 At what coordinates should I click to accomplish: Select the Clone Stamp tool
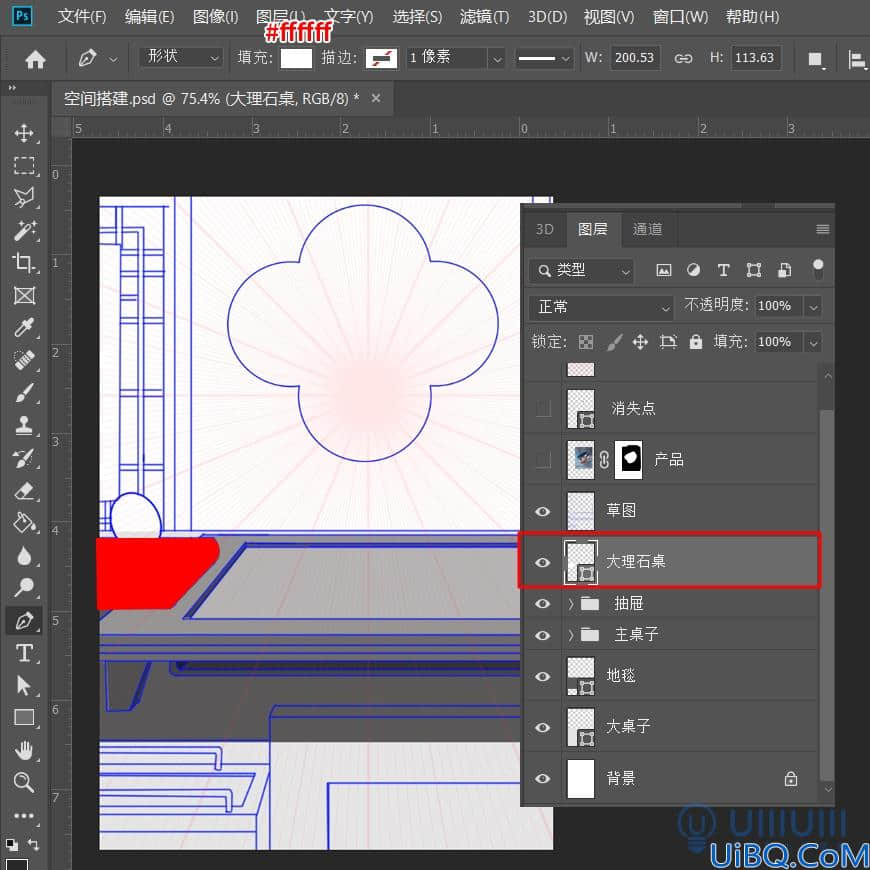(24, 425)
